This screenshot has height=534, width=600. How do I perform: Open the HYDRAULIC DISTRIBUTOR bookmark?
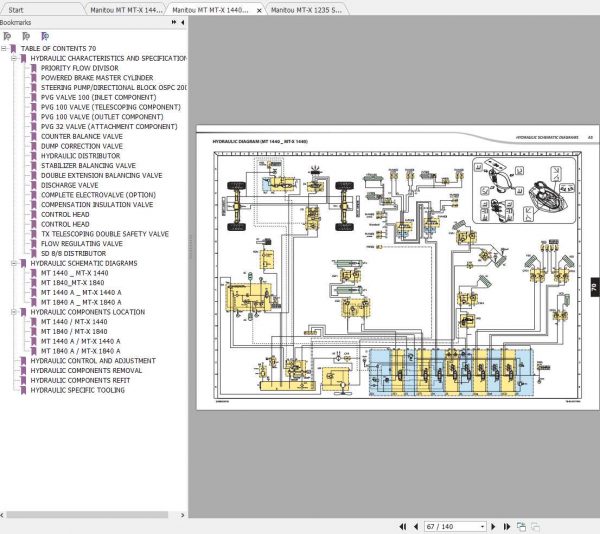click(80, 156)
